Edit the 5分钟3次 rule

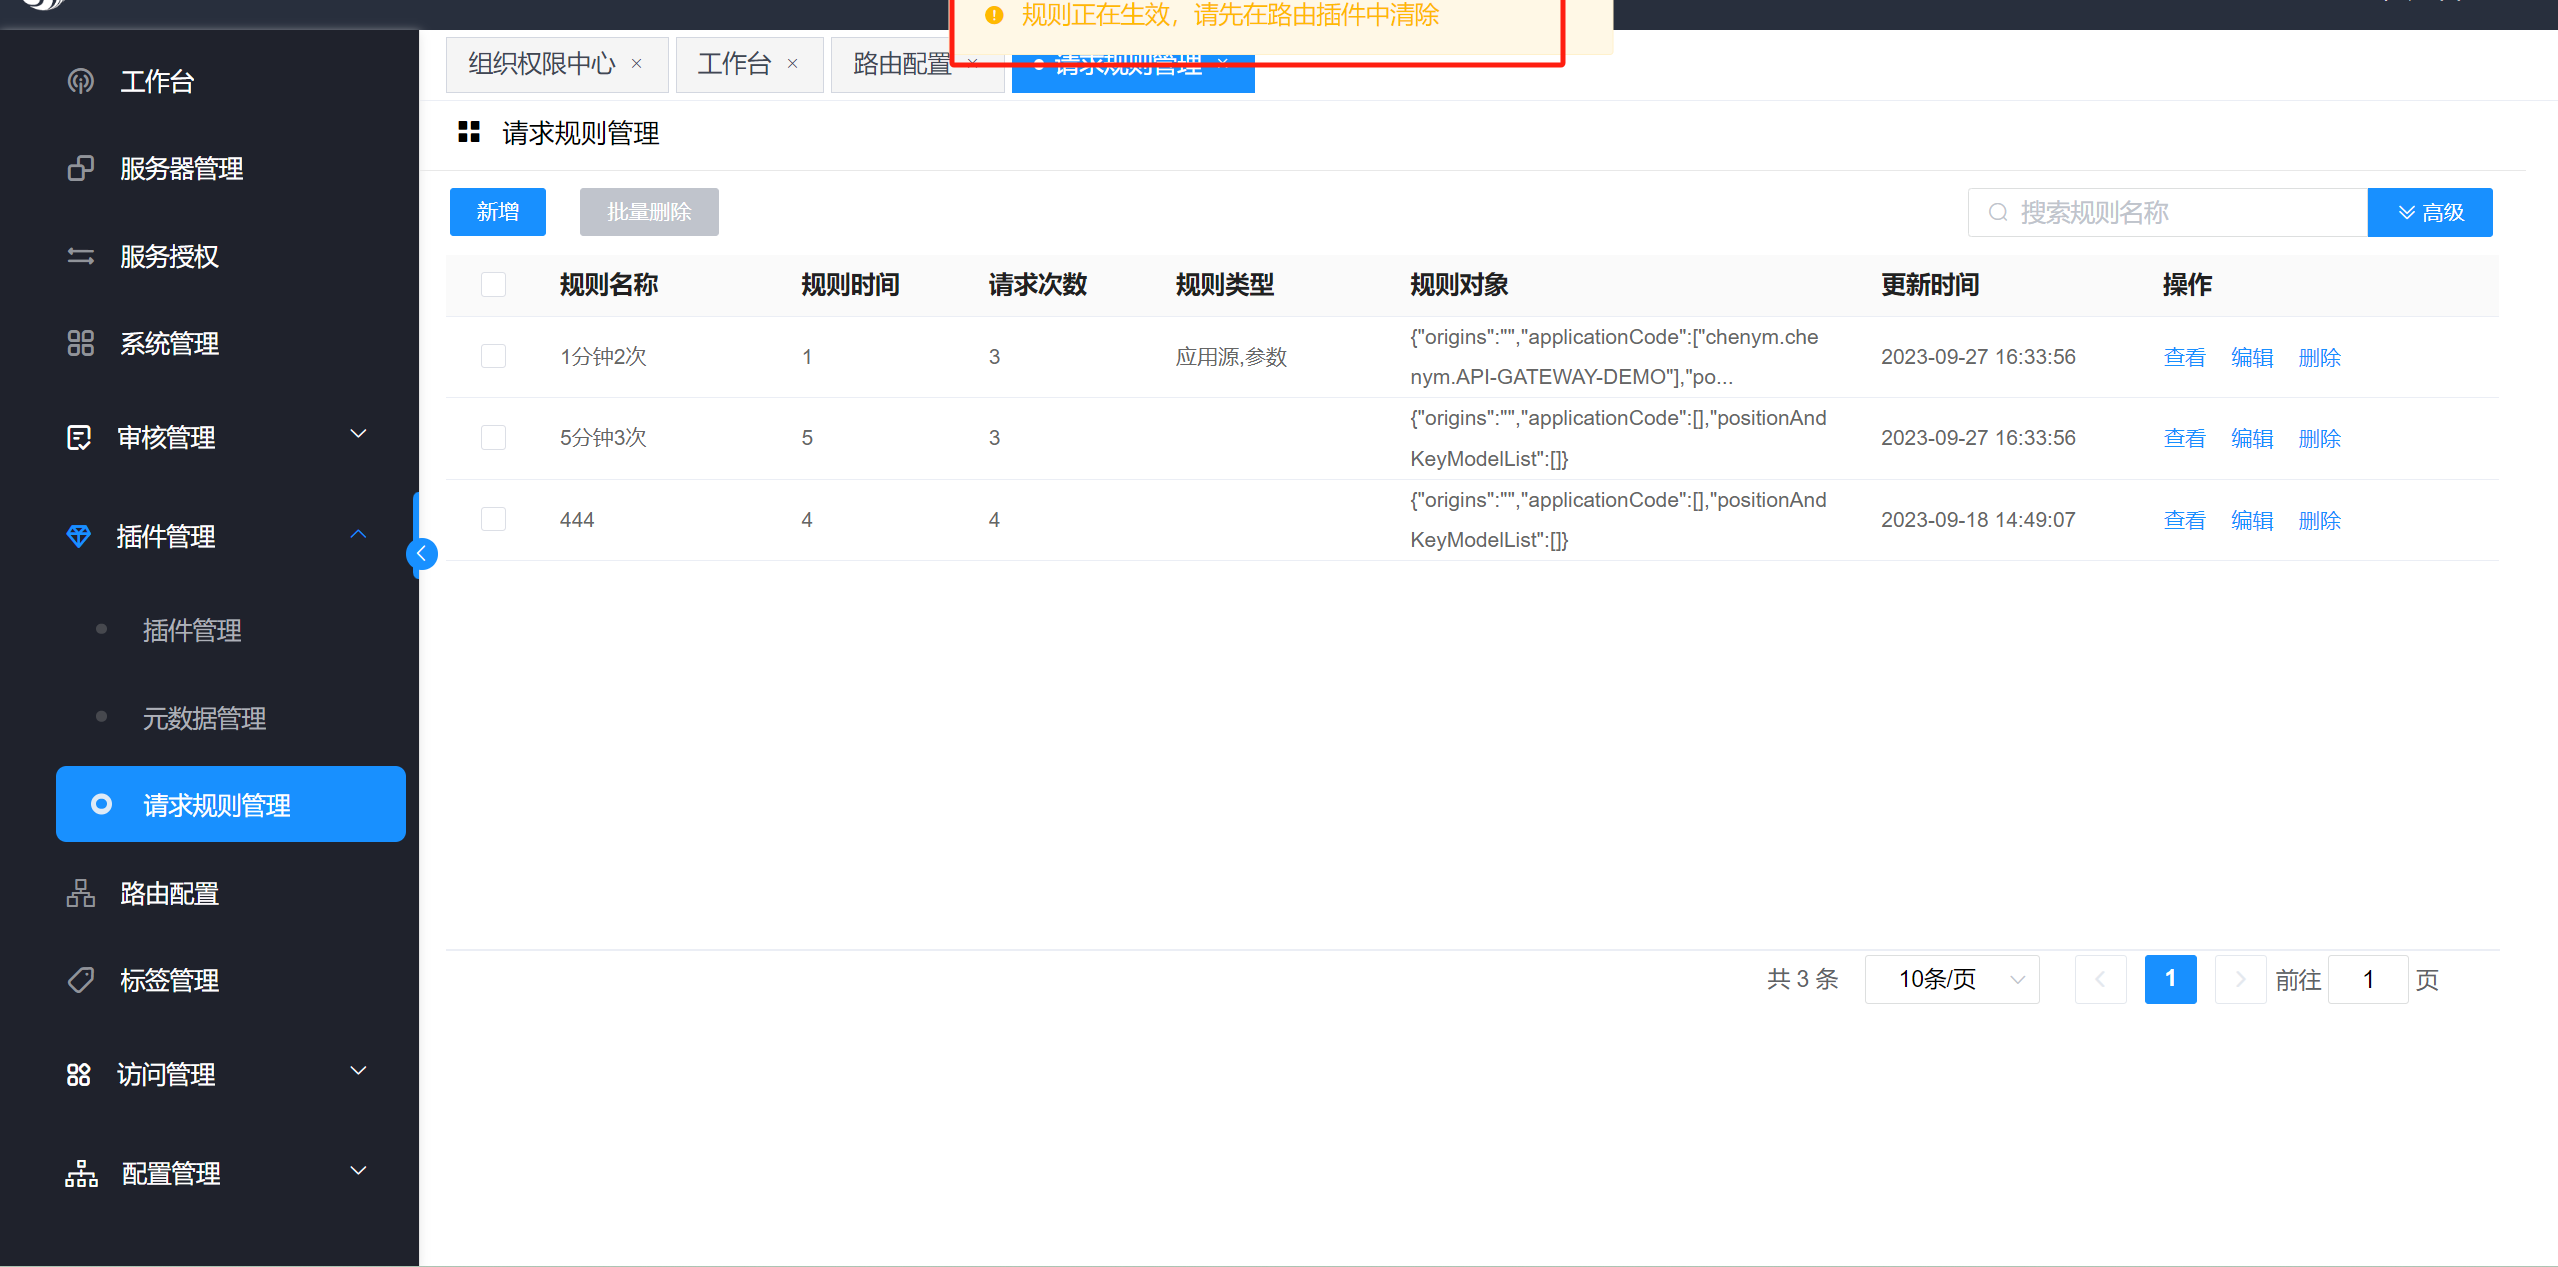[2252, 438]
